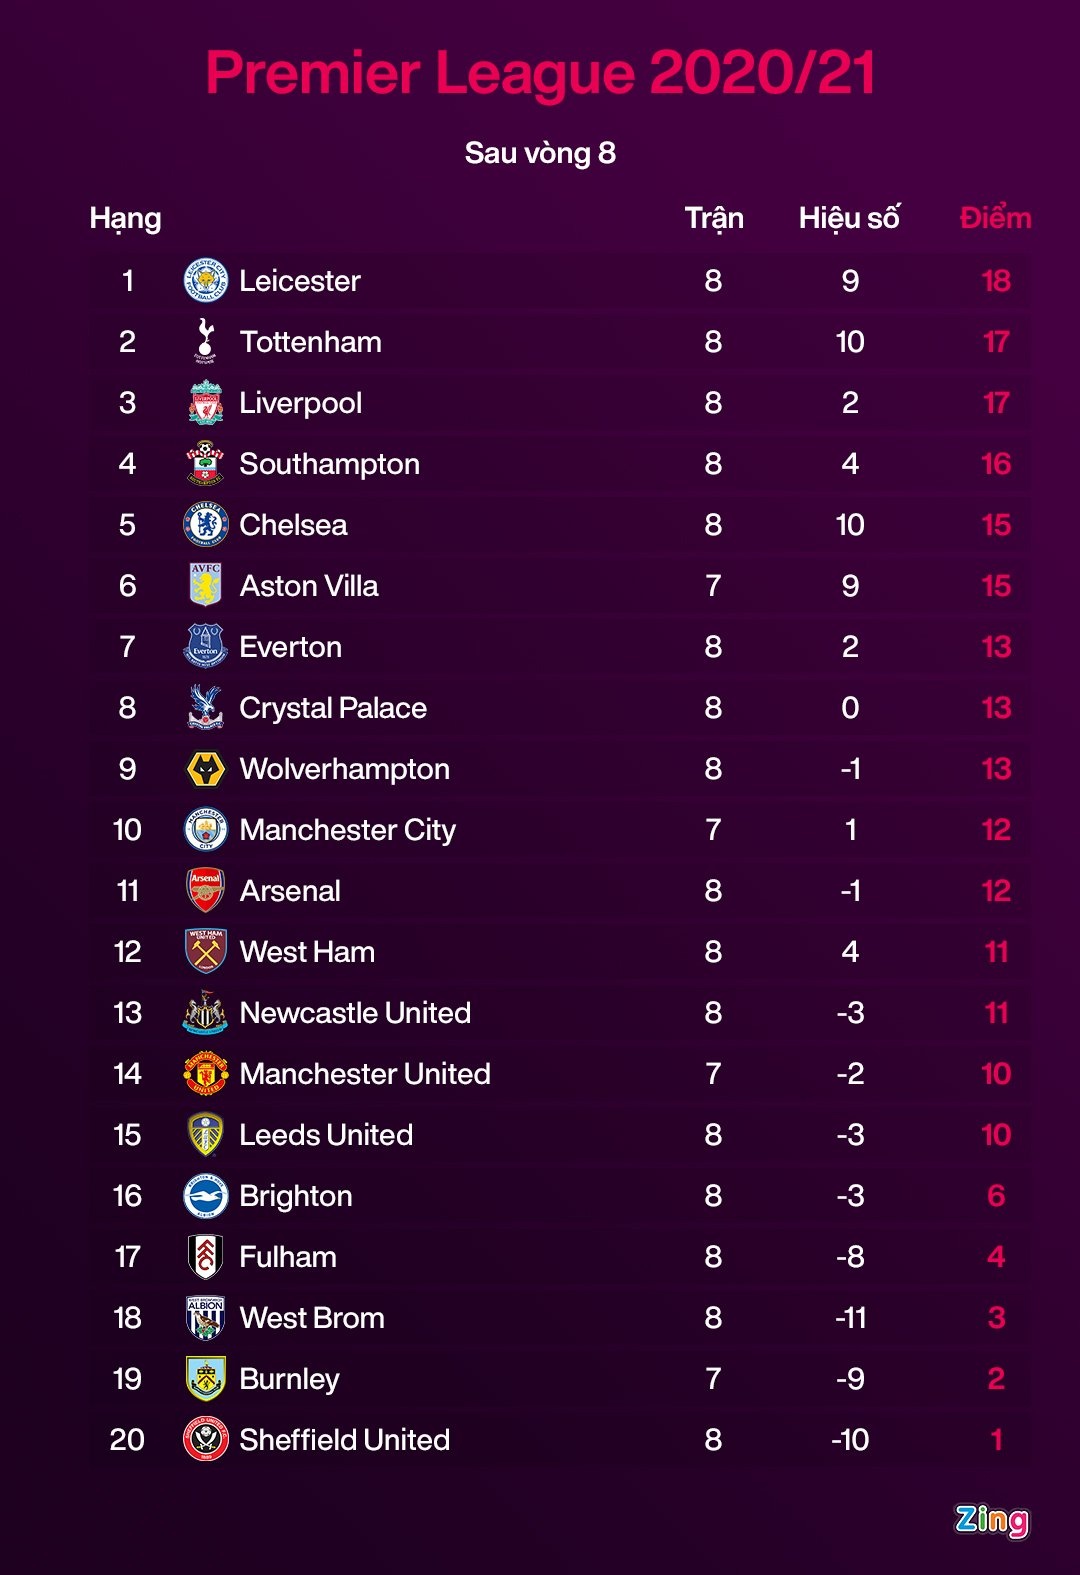Viewport: 1080px width, 1575px height.
Task: Click the Aston Villa team name
Action: [309, 586]
